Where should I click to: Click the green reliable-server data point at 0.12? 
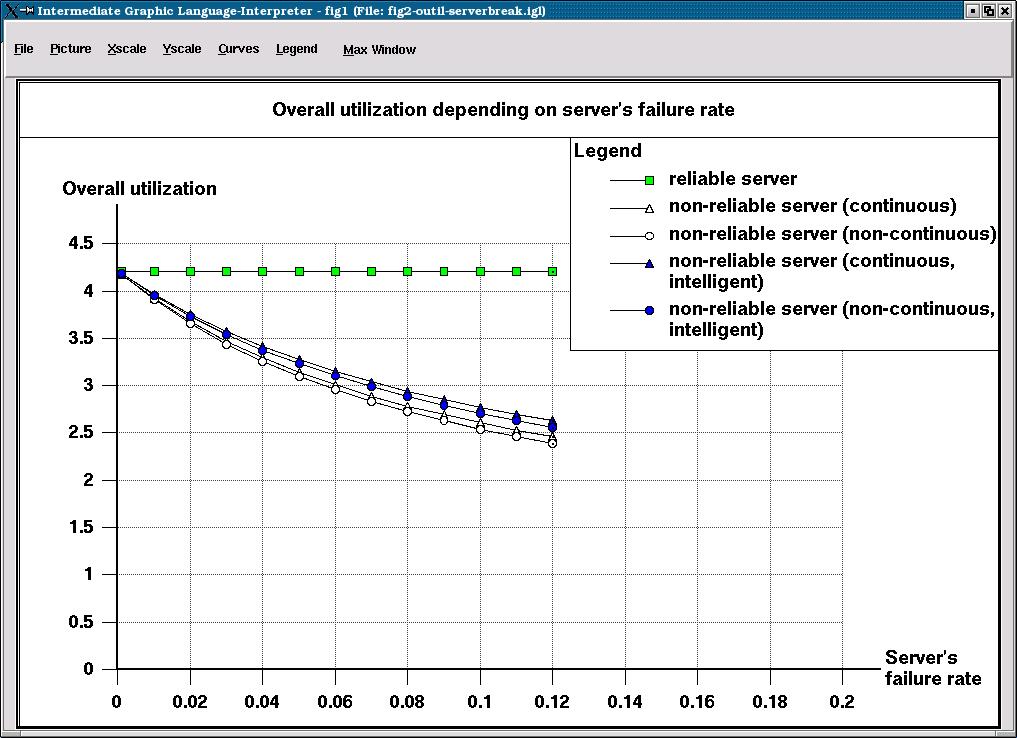coord(553,271)
